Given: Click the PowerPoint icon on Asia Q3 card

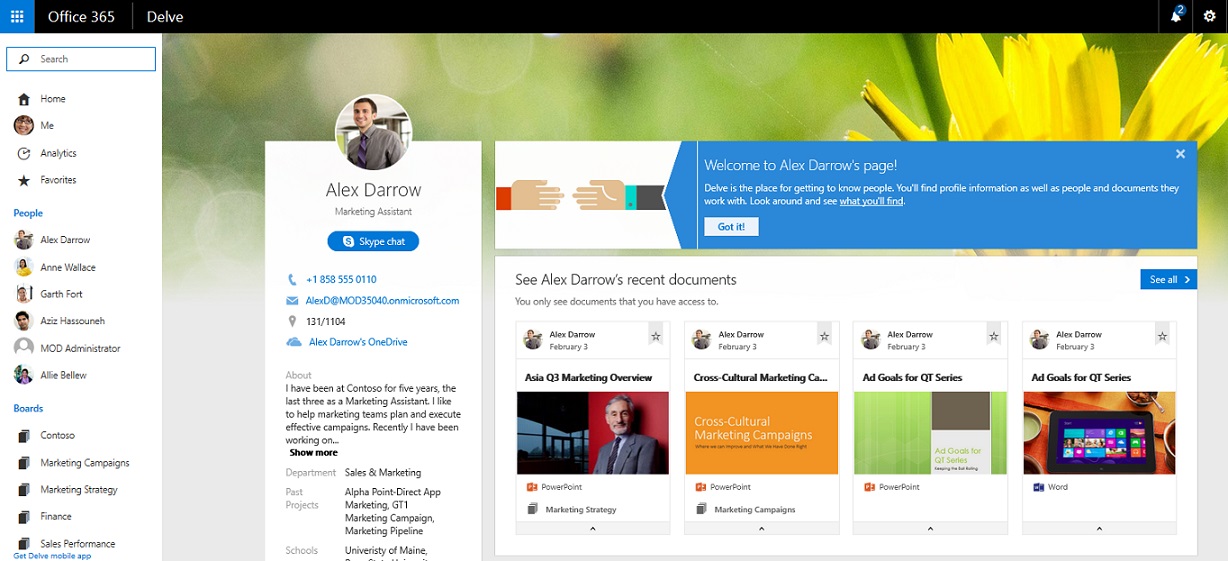Looking at the screenshot, I should click(x=532, y=487).
